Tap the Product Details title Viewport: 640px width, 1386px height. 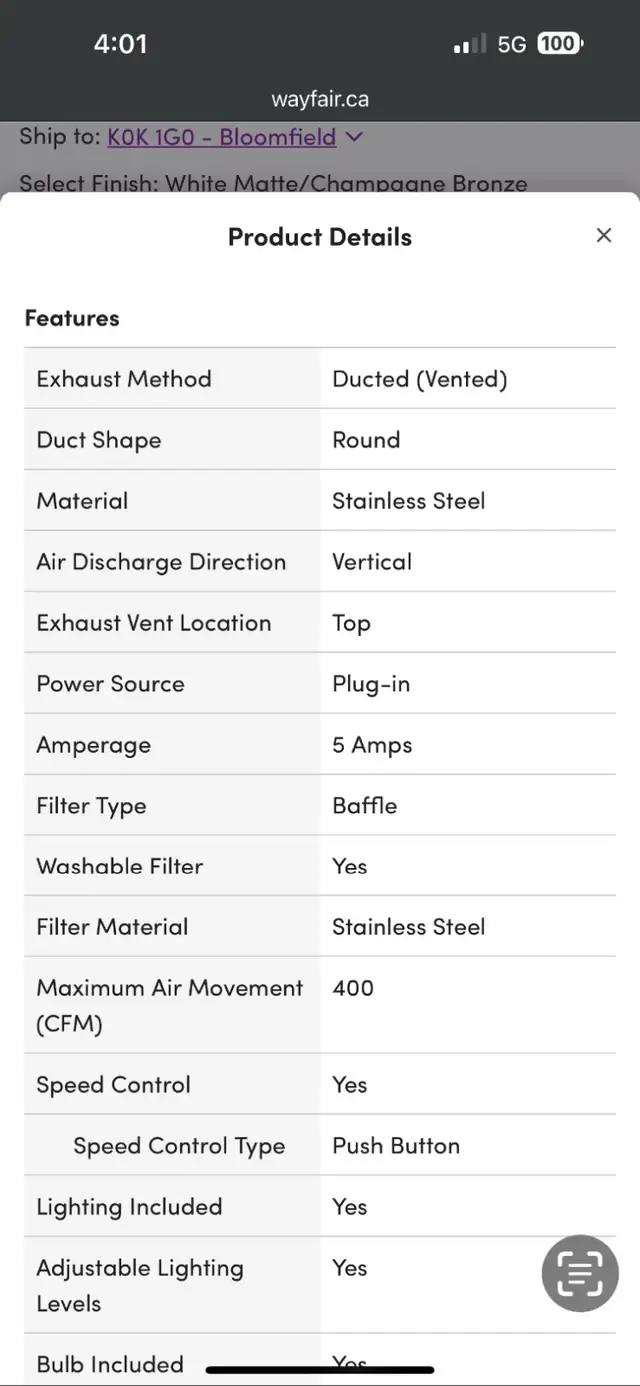coord(320,237)
